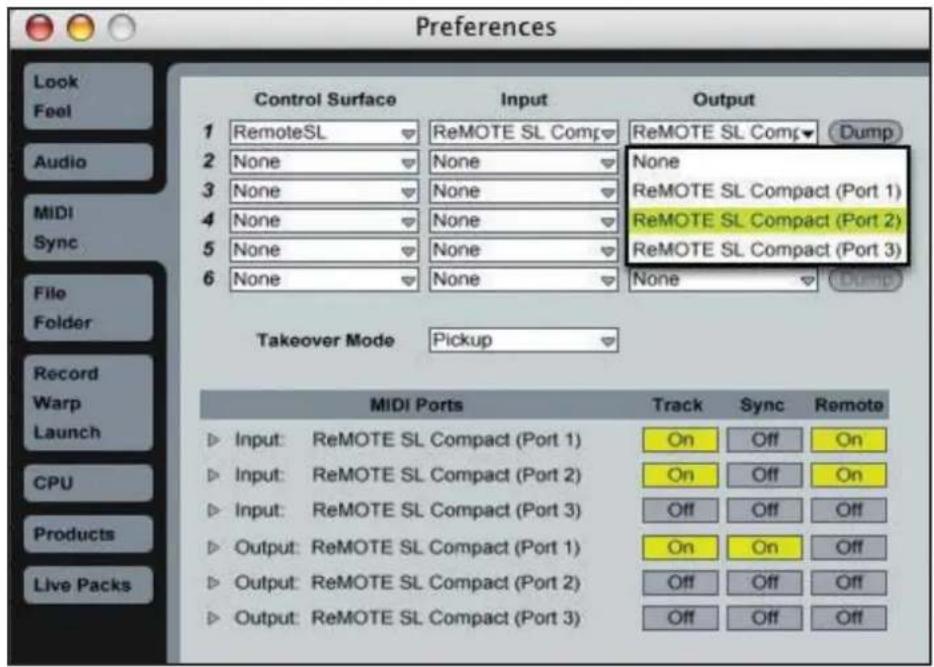The image size is (934, 667).
Task: Open Input dropdown for control surface 1
Action: (x=524, y=133)
